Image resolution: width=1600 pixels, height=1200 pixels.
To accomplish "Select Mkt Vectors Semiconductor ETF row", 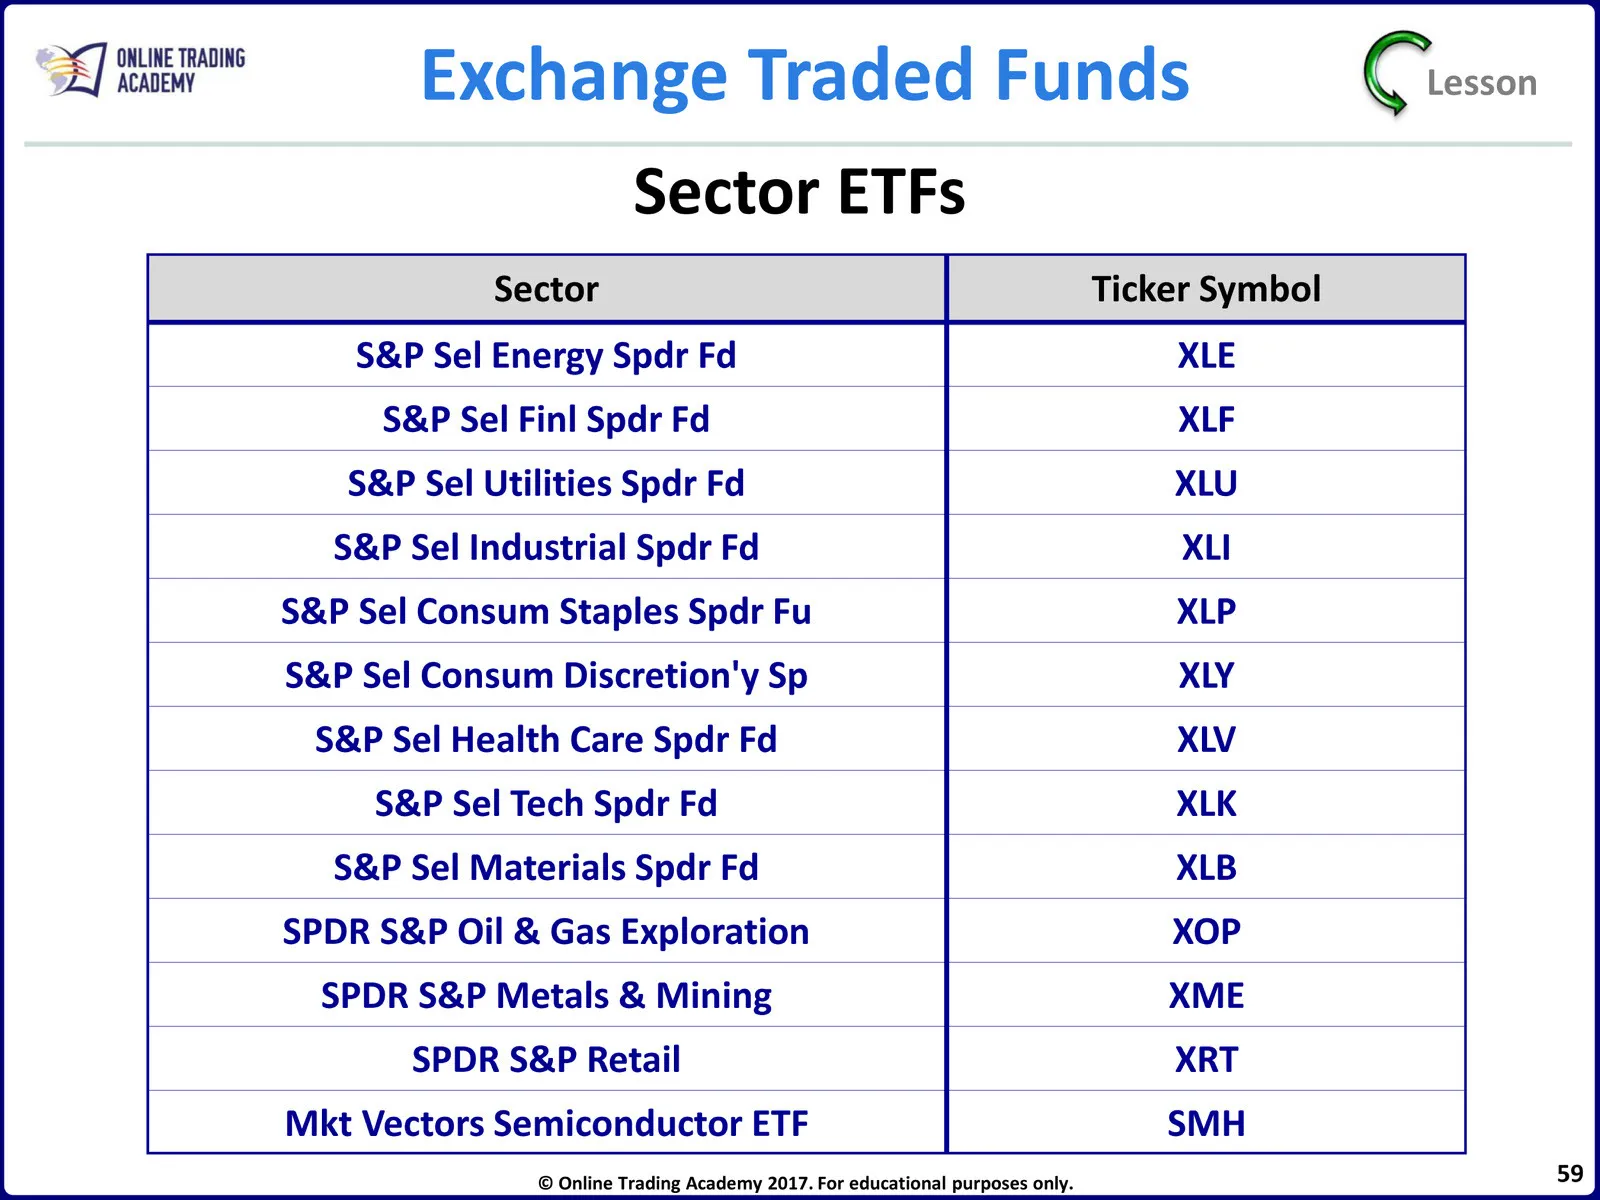I will [x=546, y=1124].
